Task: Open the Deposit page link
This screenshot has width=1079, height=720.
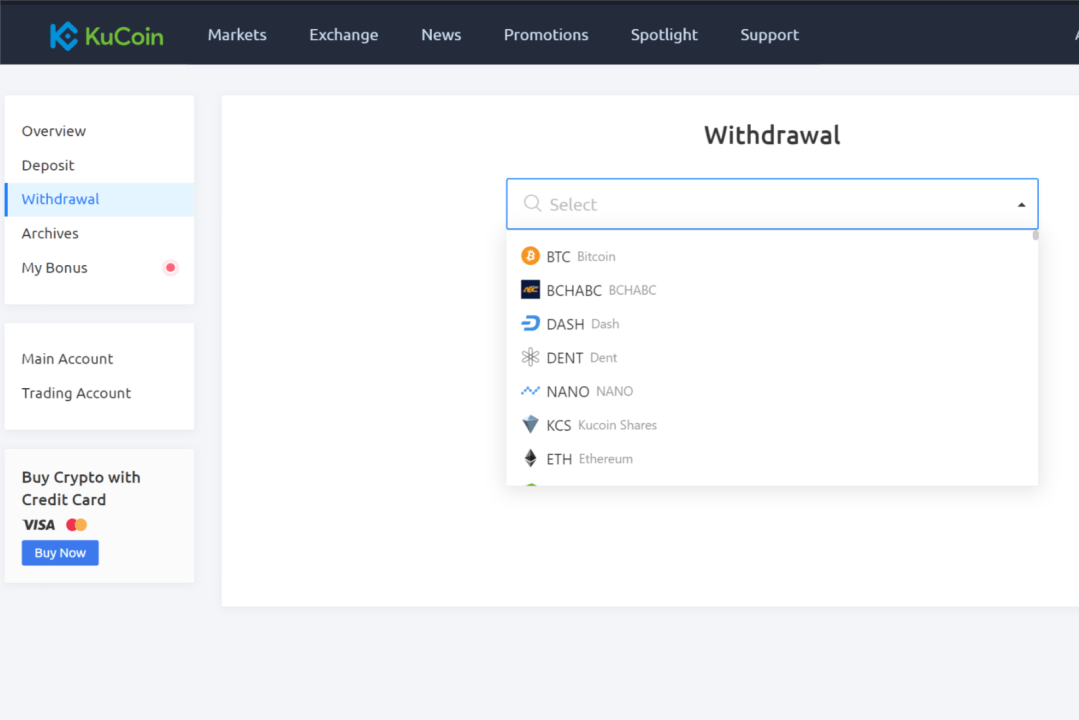Action: pos(46,165)
